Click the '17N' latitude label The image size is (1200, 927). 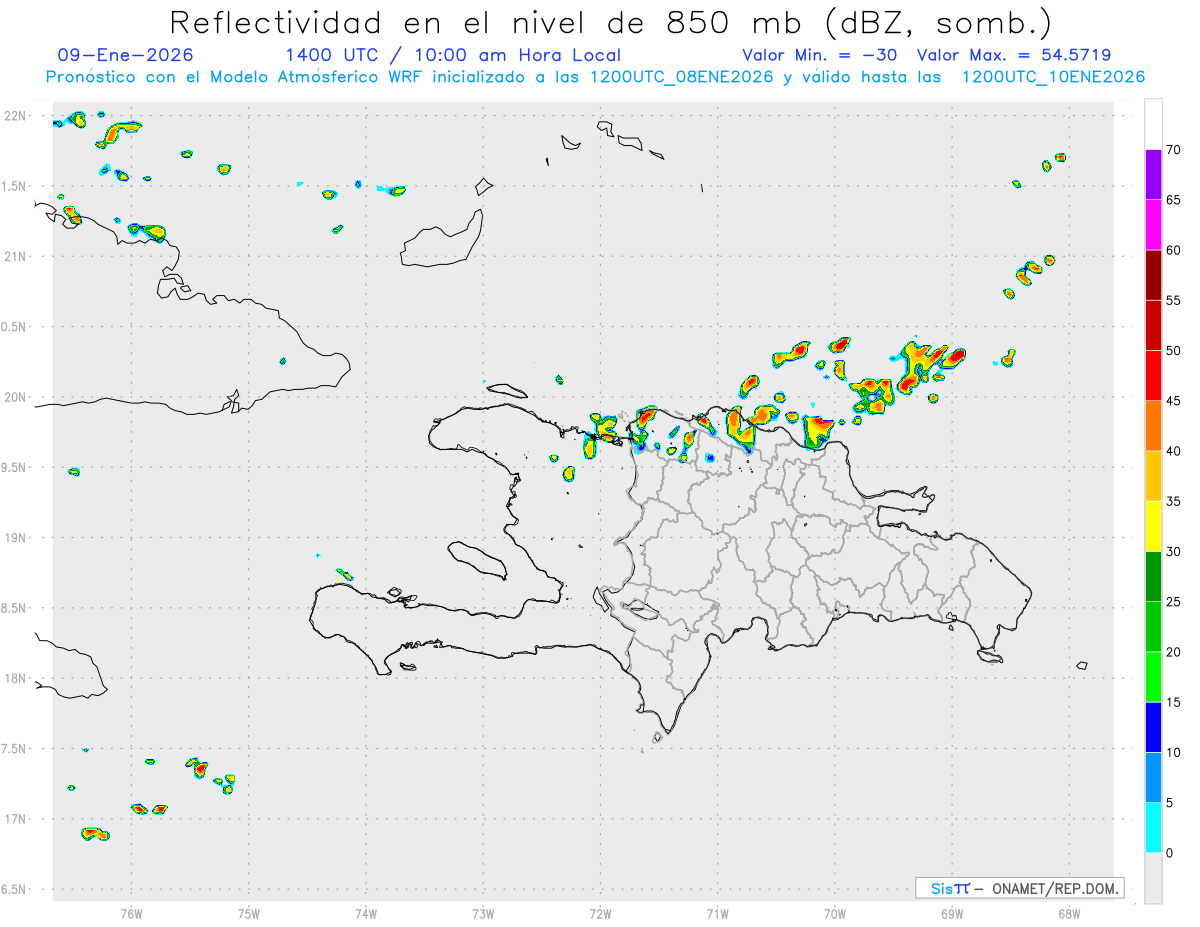[15, 818]
